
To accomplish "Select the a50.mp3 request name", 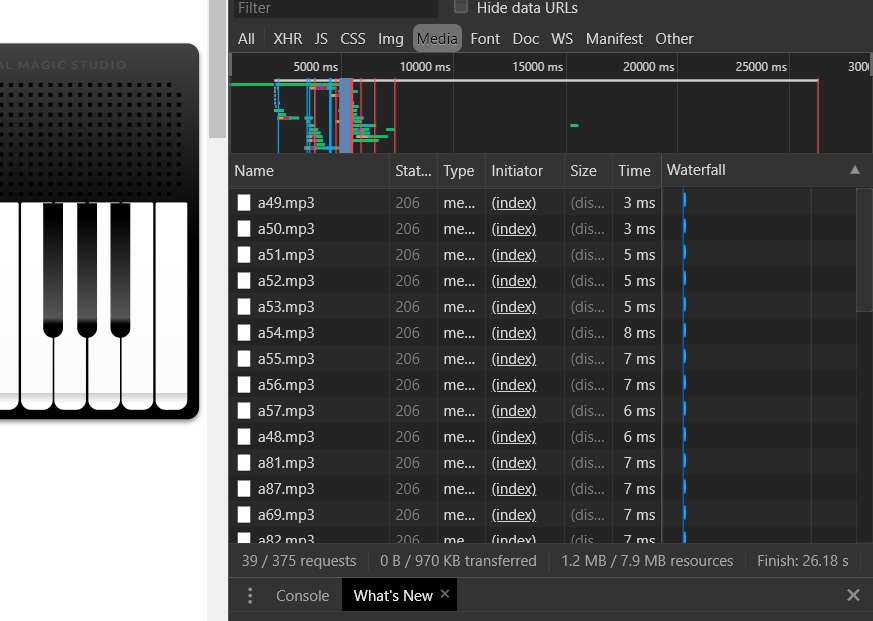I will 286,229.
